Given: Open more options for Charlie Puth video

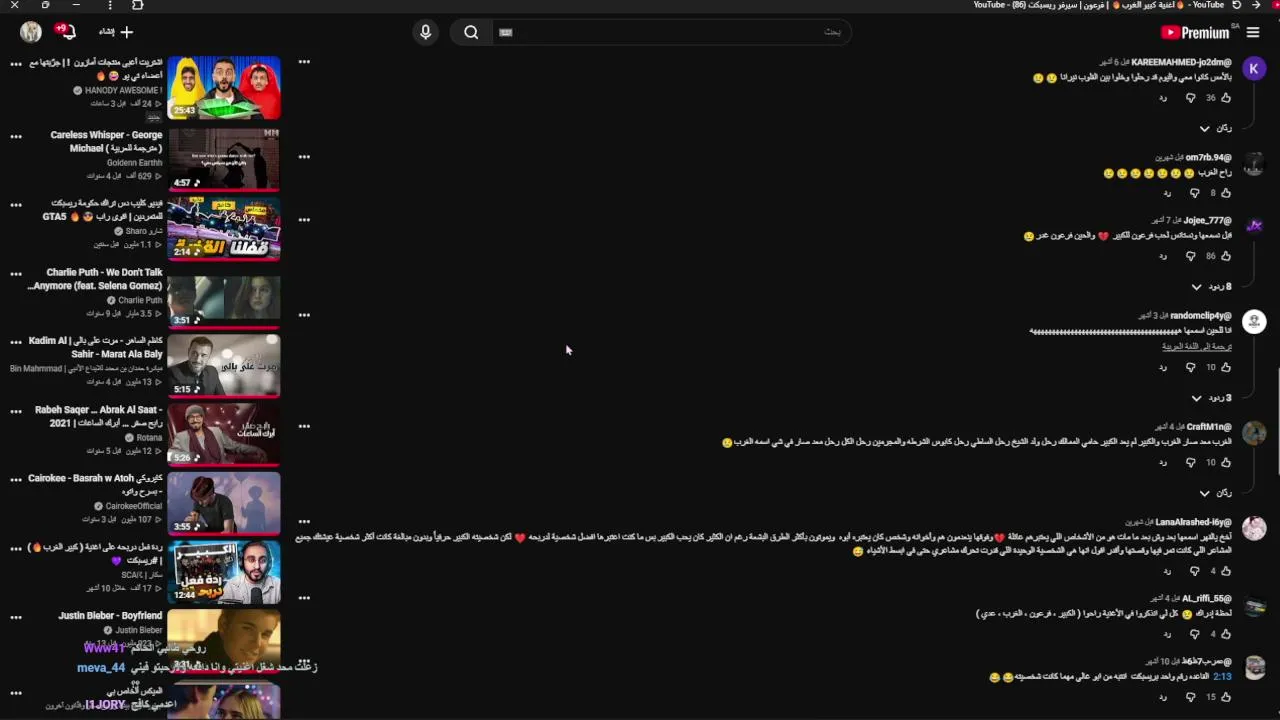Looking at the screenshot, I should click(x=16, y=273).
